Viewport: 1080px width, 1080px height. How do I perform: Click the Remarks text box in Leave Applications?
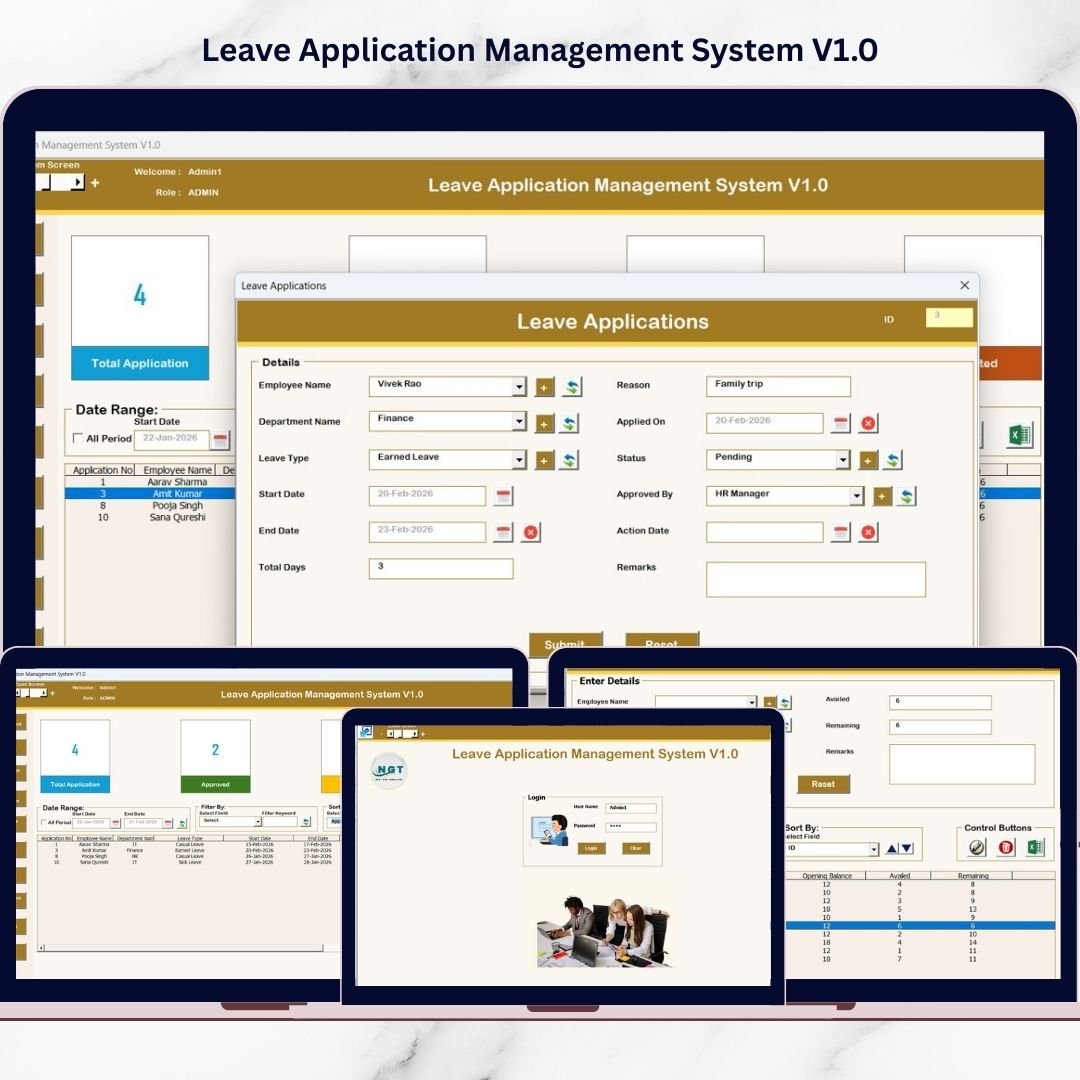point(815,579)
